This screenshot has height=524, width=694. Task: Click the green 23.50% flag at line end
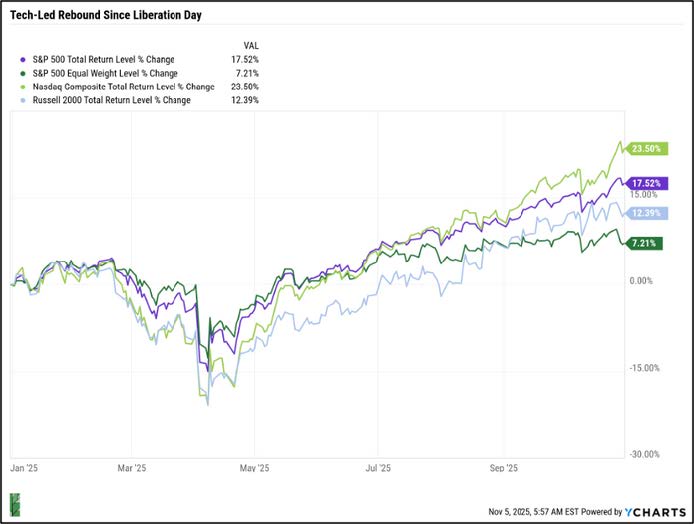tap(646, 149)
